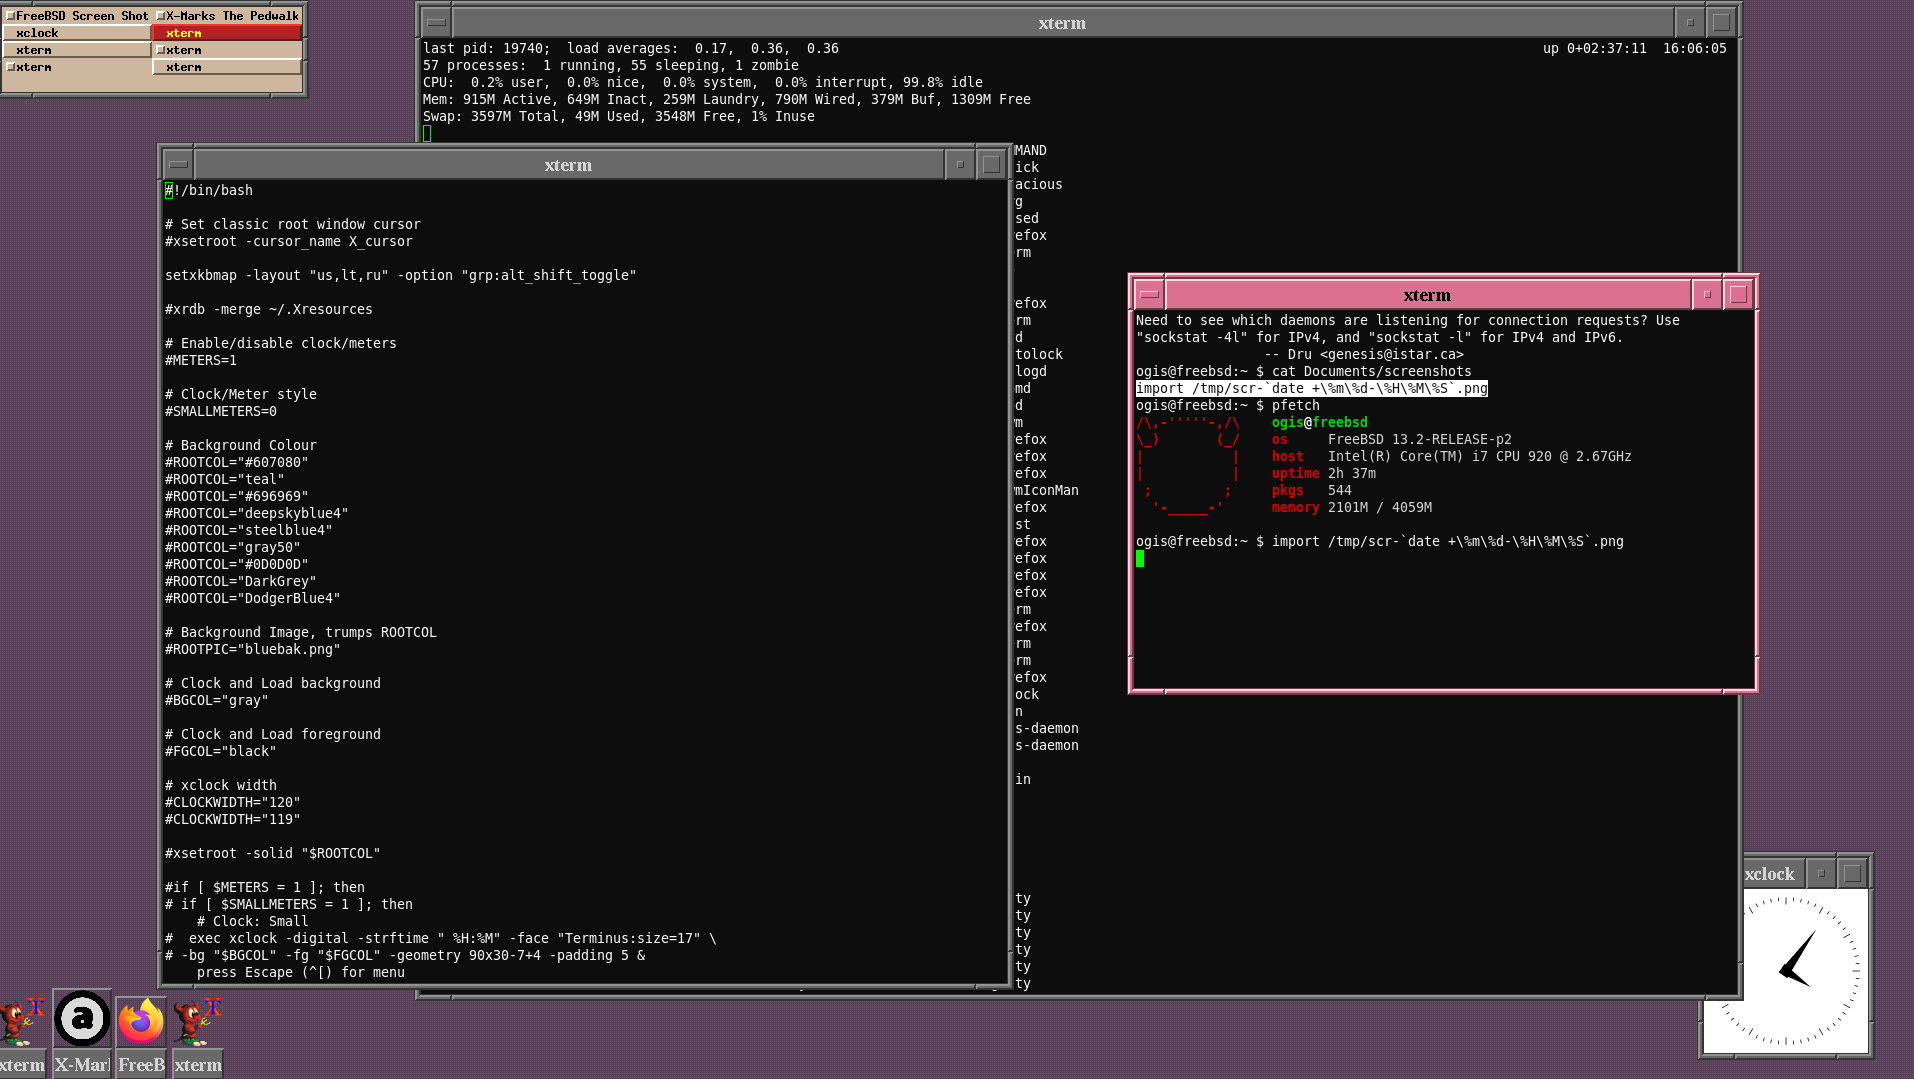The height and width of the screenshot is (1079, 1914).
Task: Click the top monitor xterm title bar
Action: pos(1062,22)
